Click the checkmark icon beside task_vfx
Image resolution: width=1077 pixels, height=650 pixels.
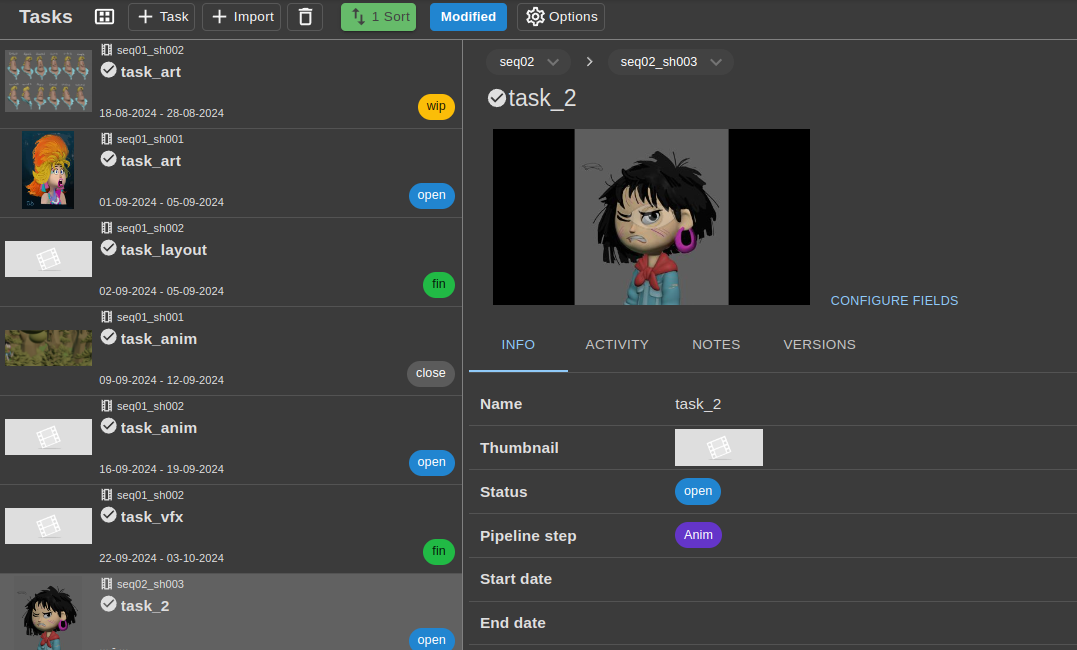point(109,515)
